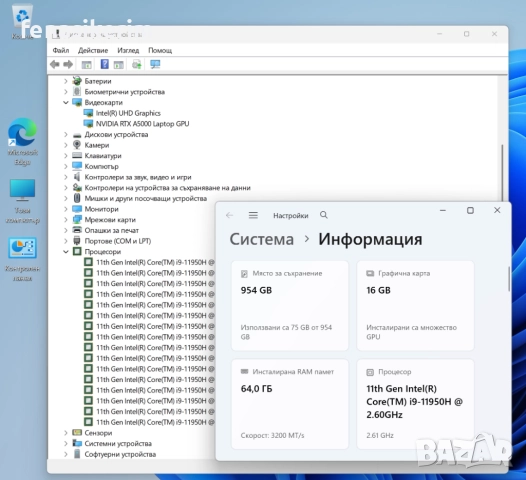Click the NVIDIA RTX A5000 display adapter icon

pyautogui.click(x=88, y=124)
